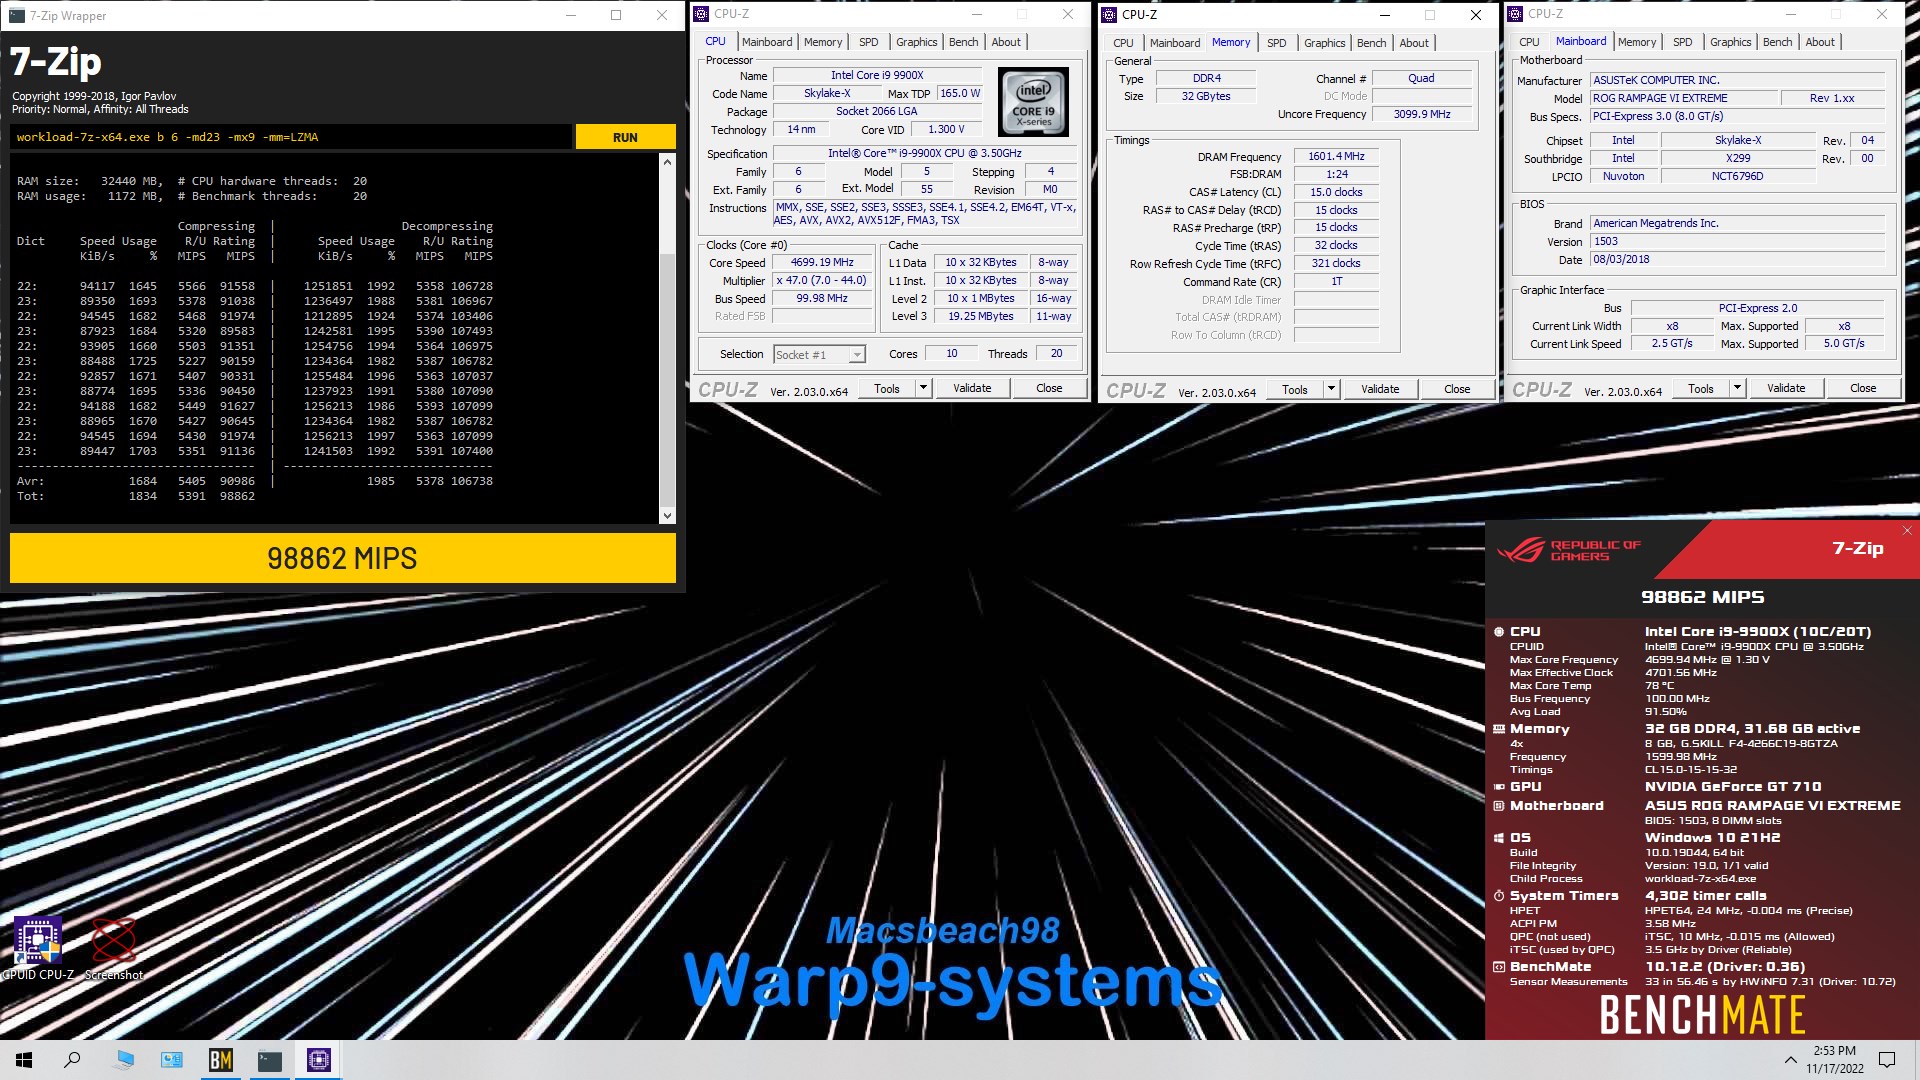
Task: Expand Tools dropdown arrow in Memory CPU-Z
Action: click(1331, 389)
